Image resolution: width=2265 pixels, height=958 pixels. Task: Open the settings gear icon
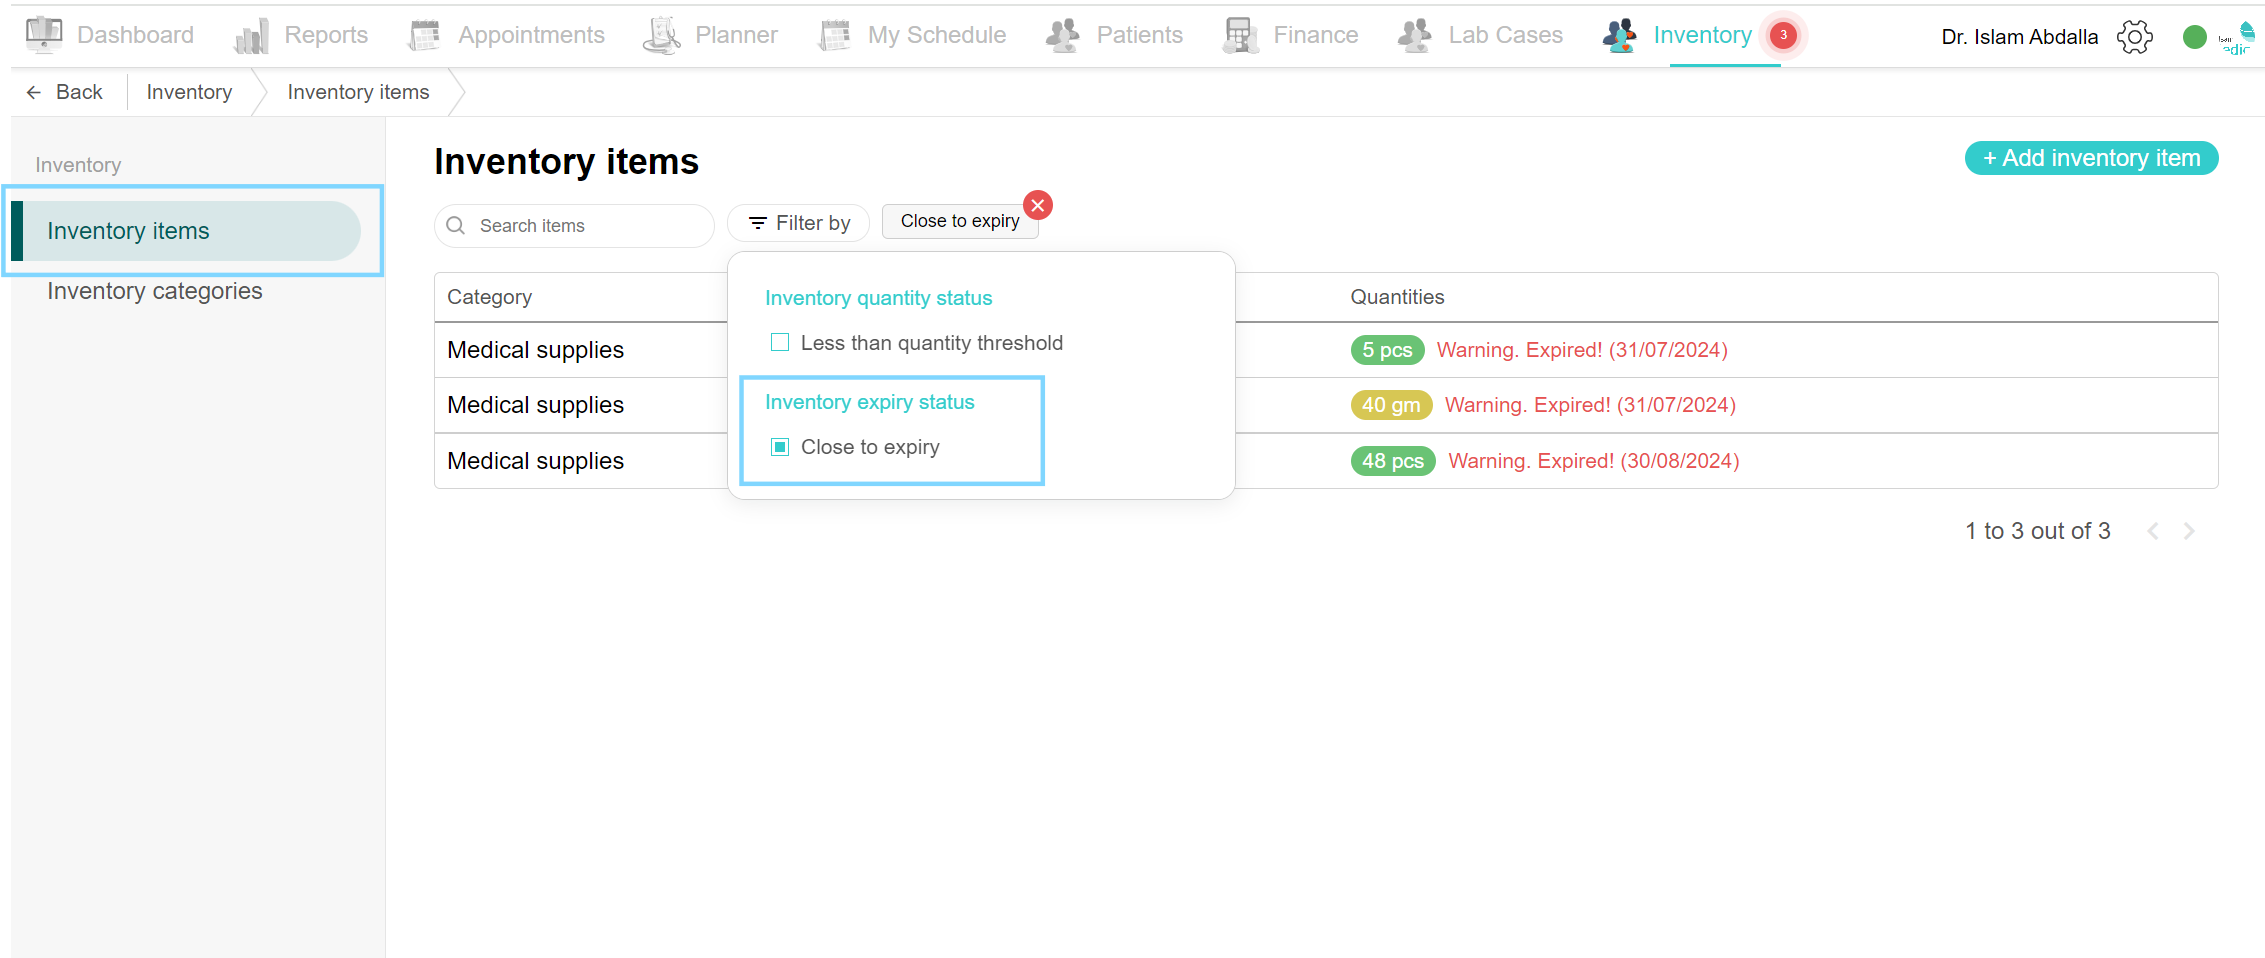[2134, 37]
